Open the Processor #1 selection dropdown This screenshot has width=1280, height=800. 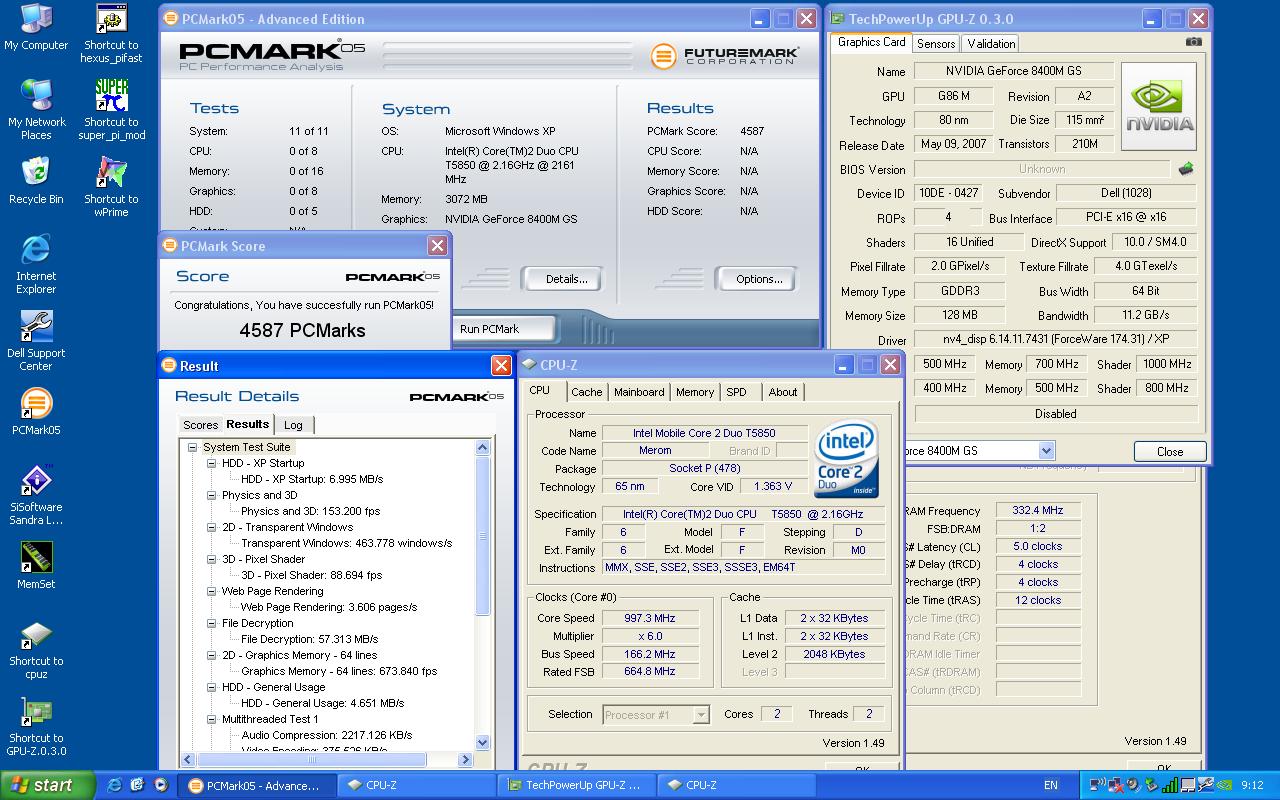pos(701,714)
